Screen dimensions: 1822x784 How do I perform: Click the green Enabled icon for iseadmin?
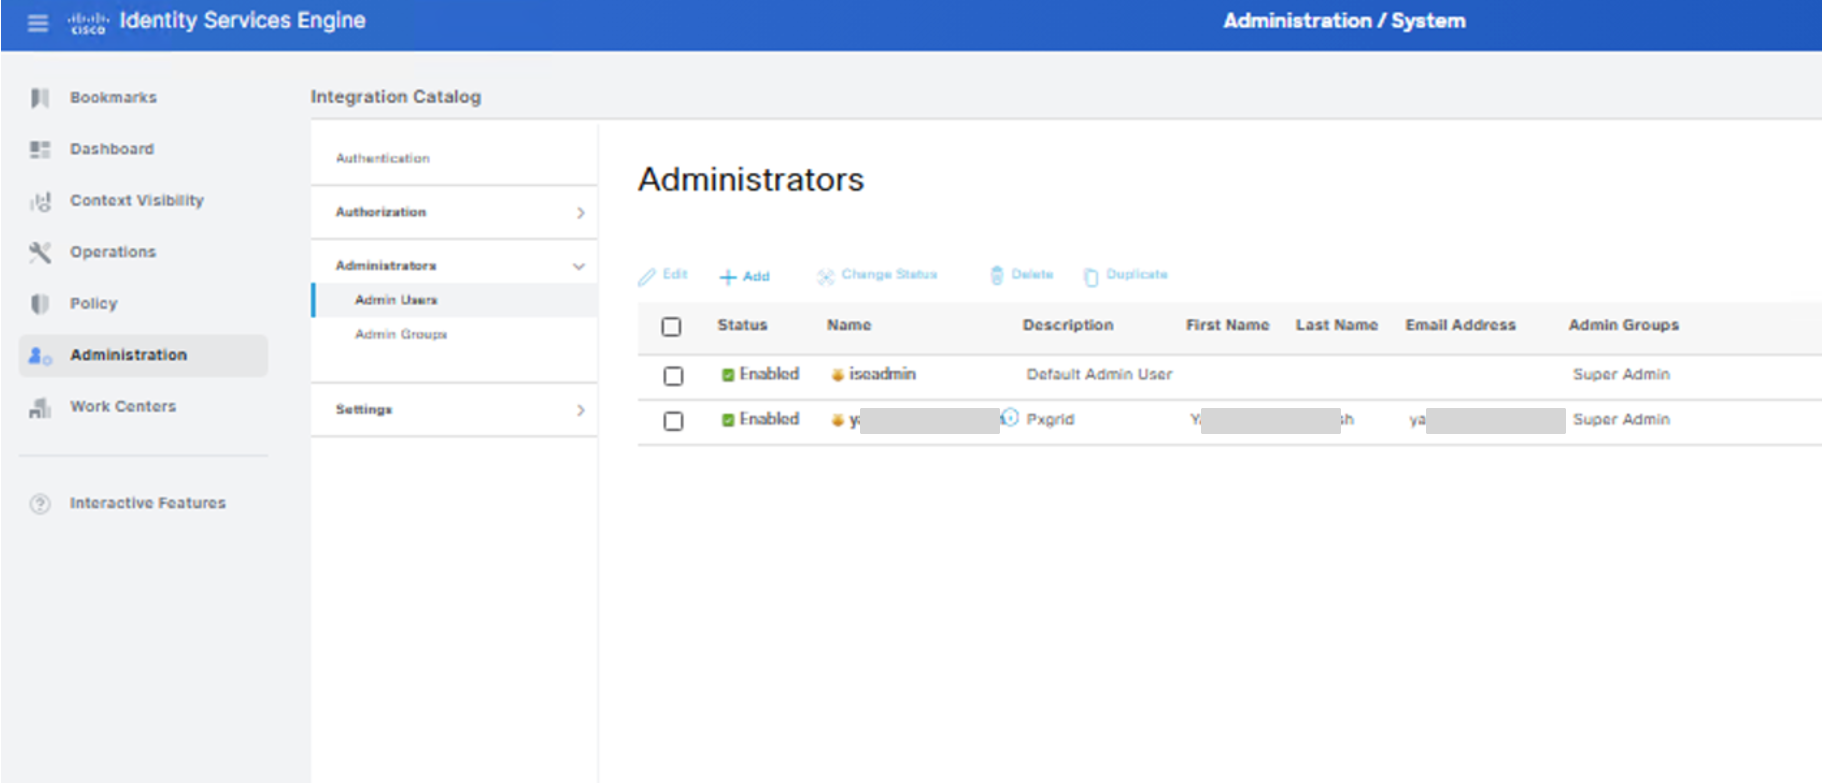(728, 375)
